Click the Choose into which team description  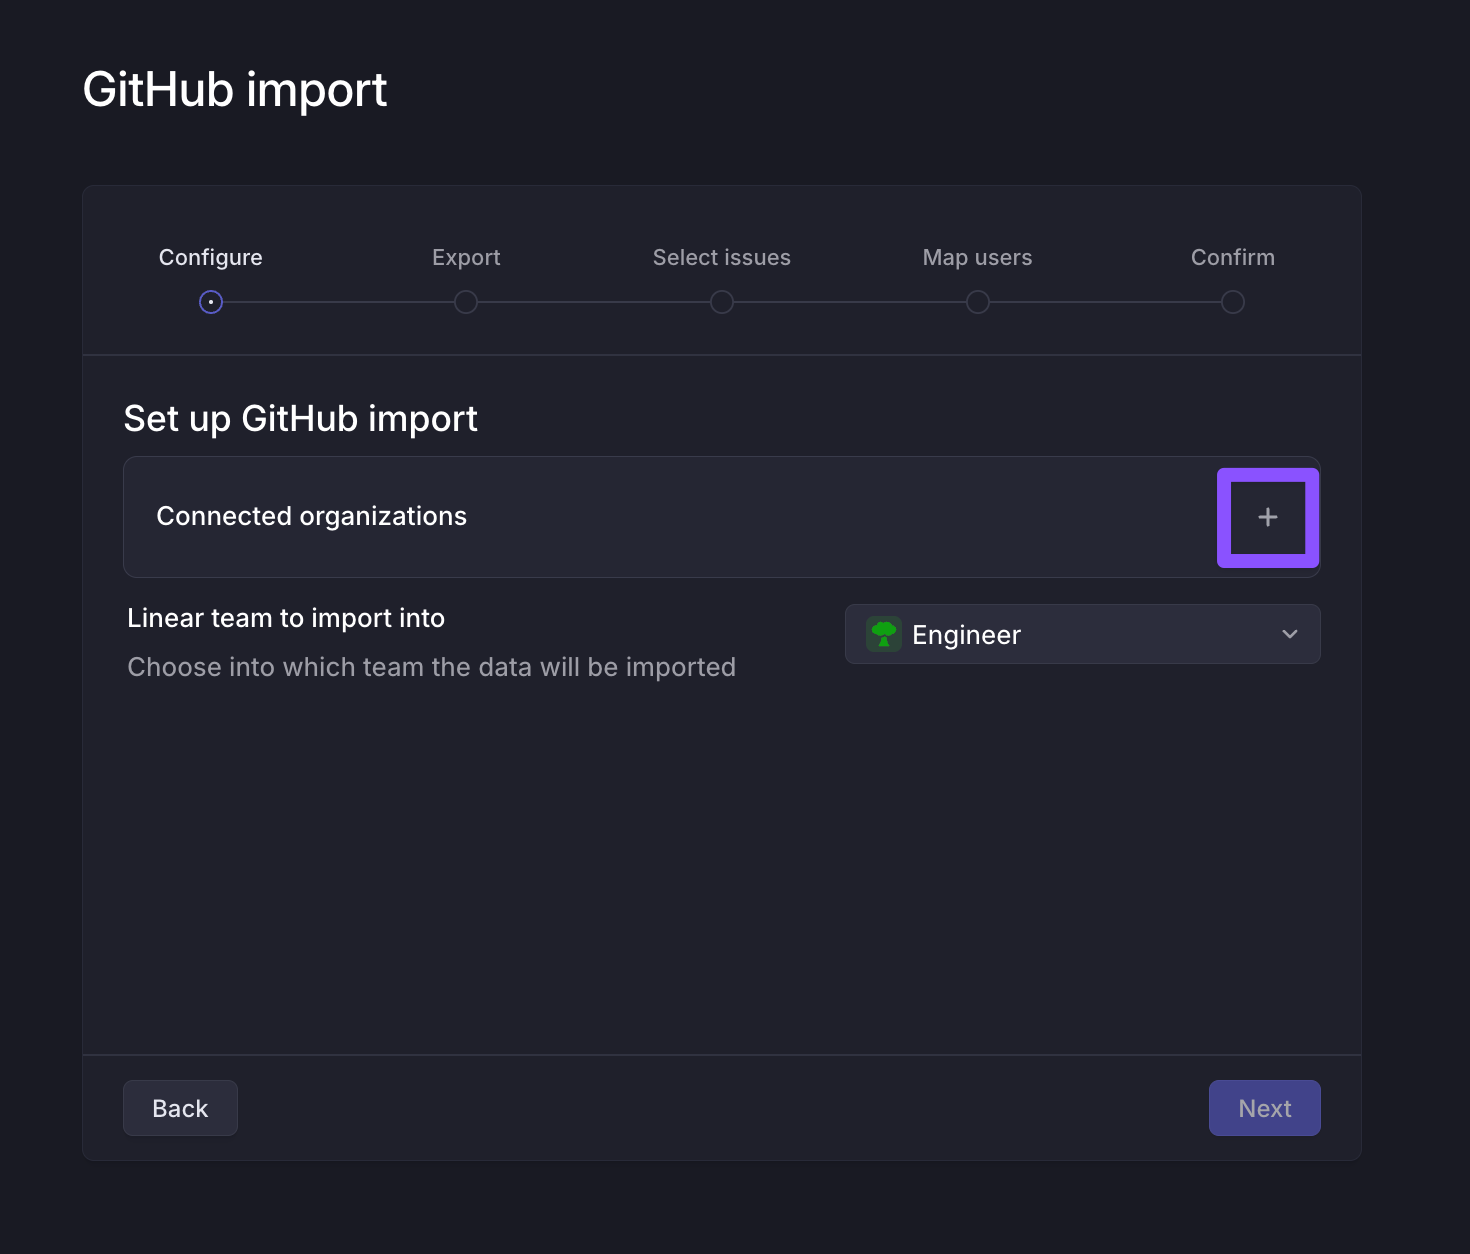point(432,667)
